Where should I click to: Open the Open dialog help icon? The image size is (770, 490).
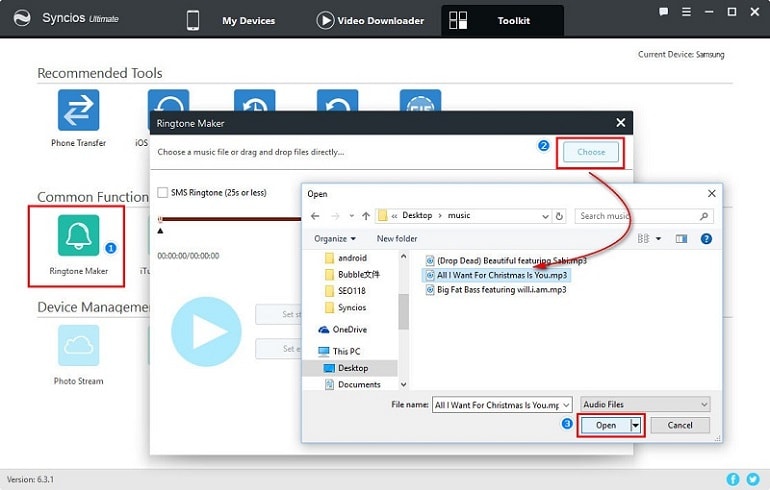pos(706,239)
